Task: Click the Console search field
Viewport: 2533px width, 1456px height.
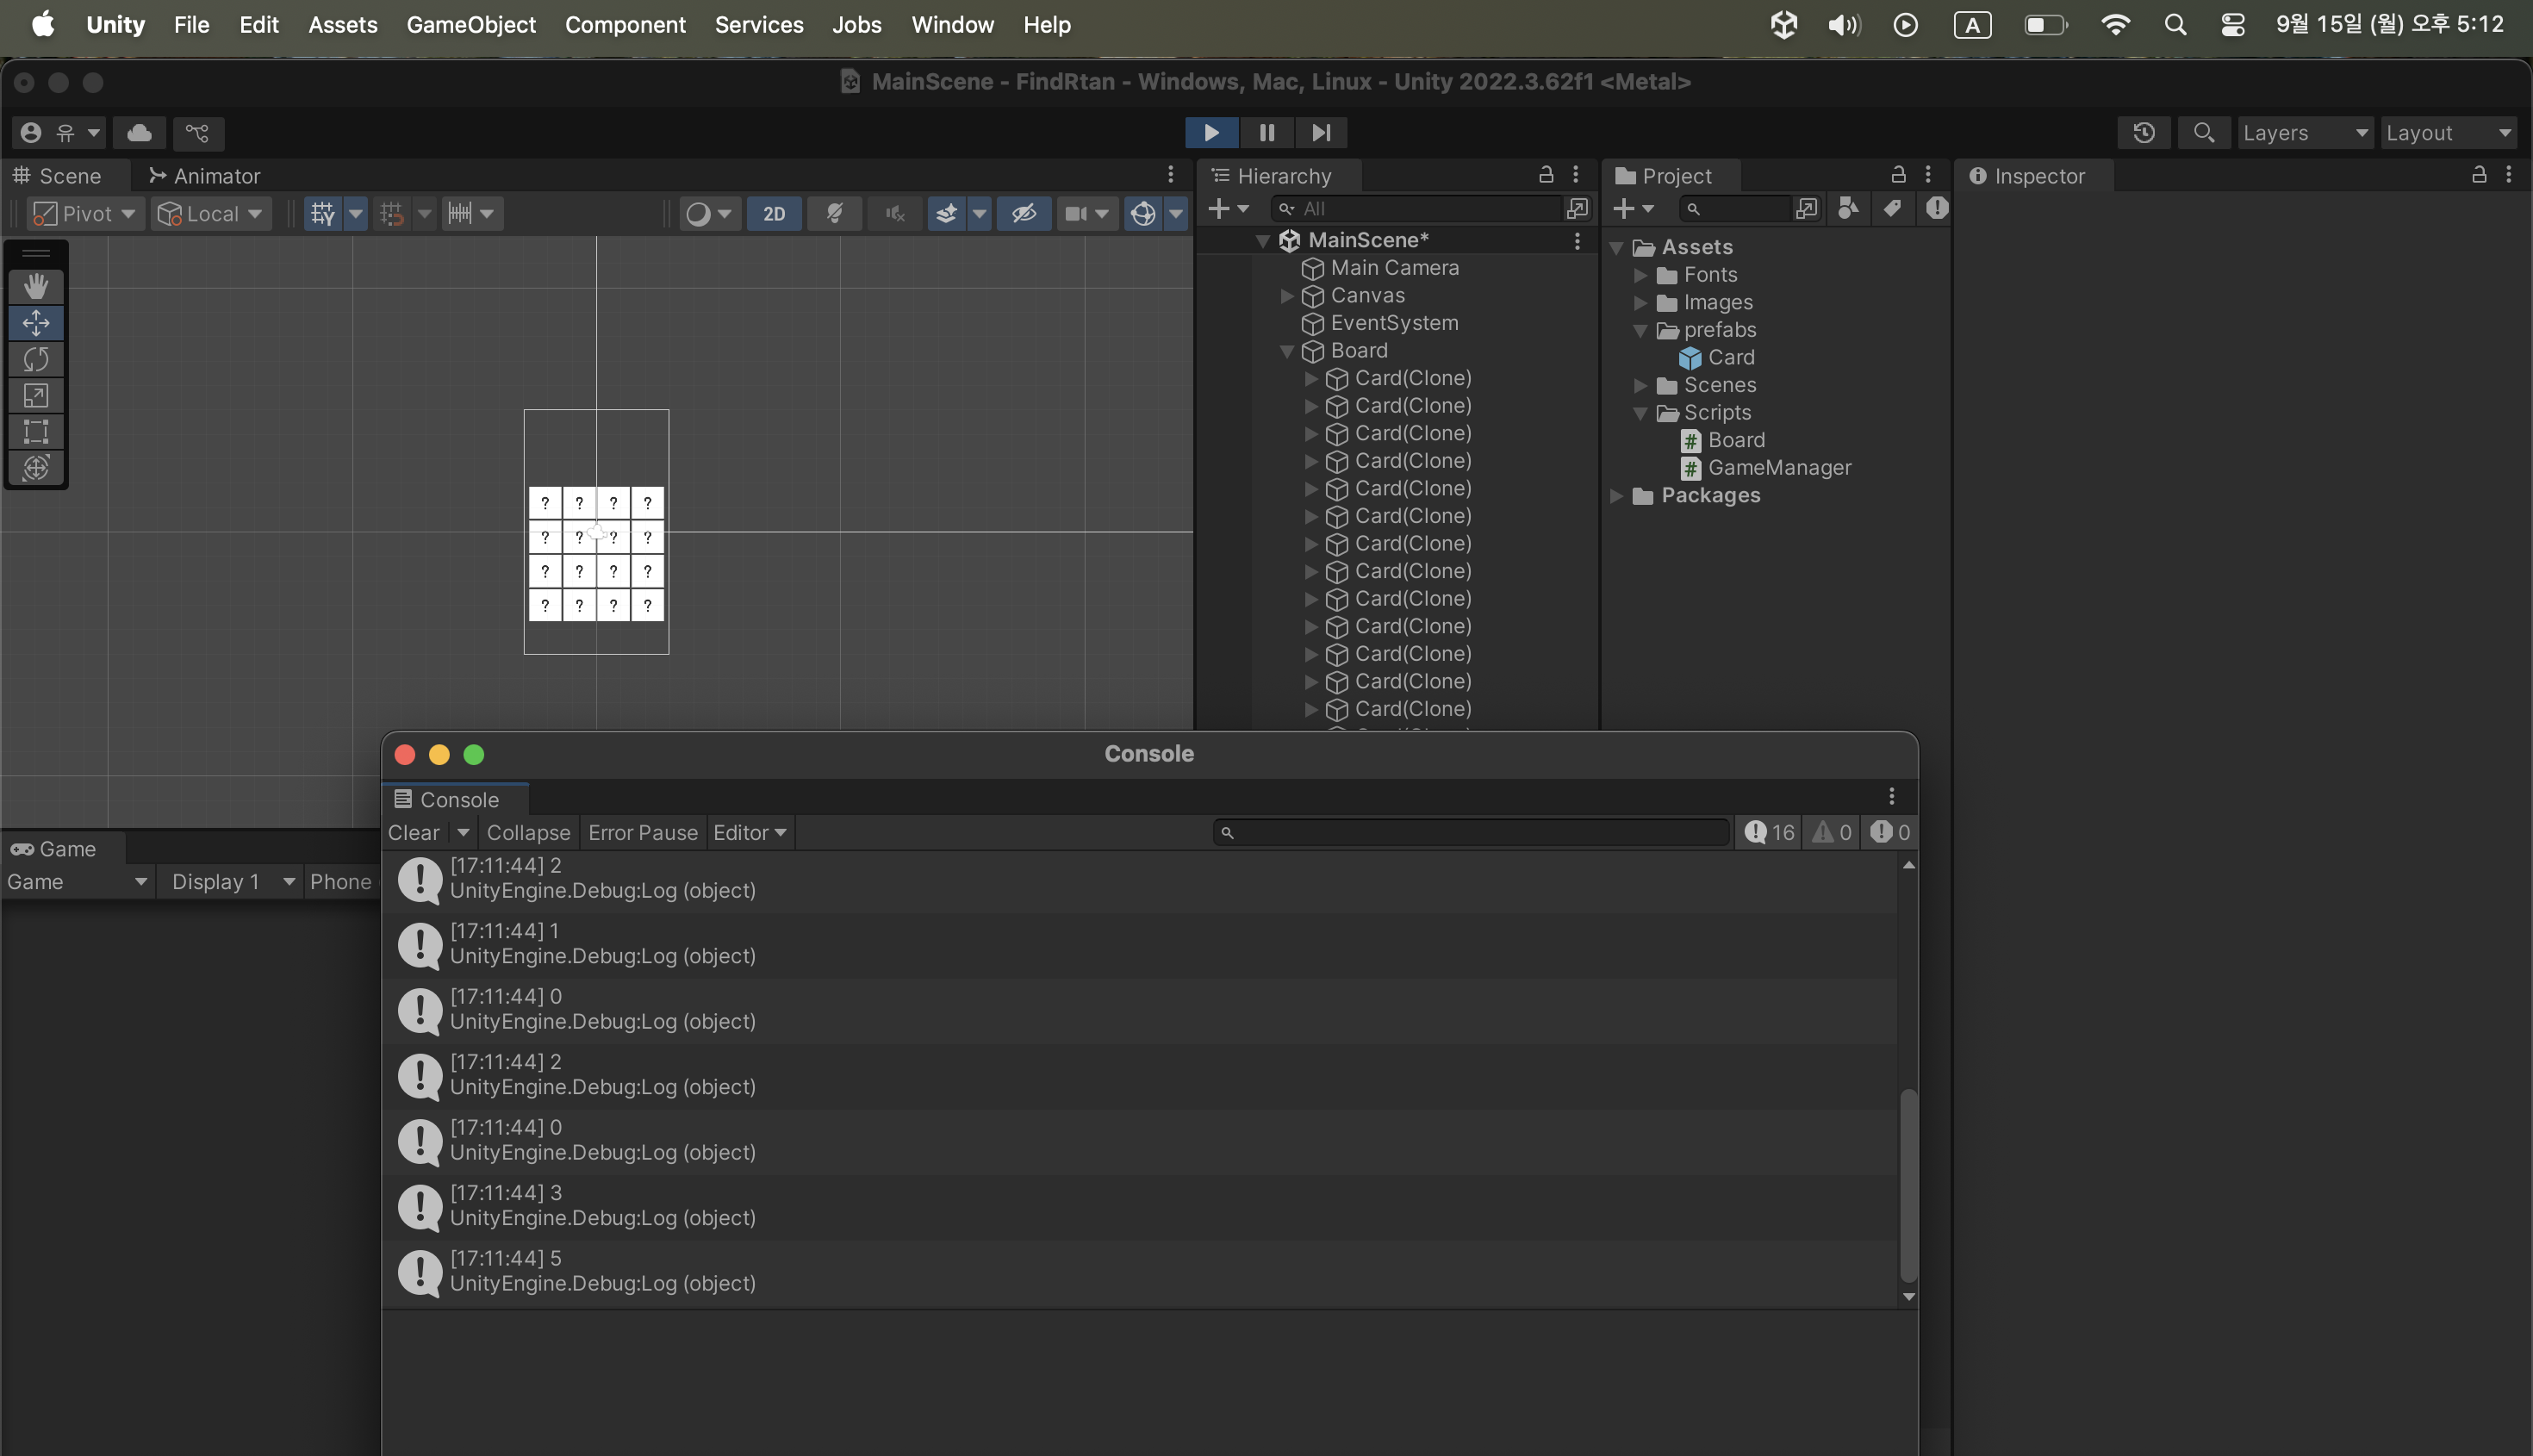Action: point(1471,833)
